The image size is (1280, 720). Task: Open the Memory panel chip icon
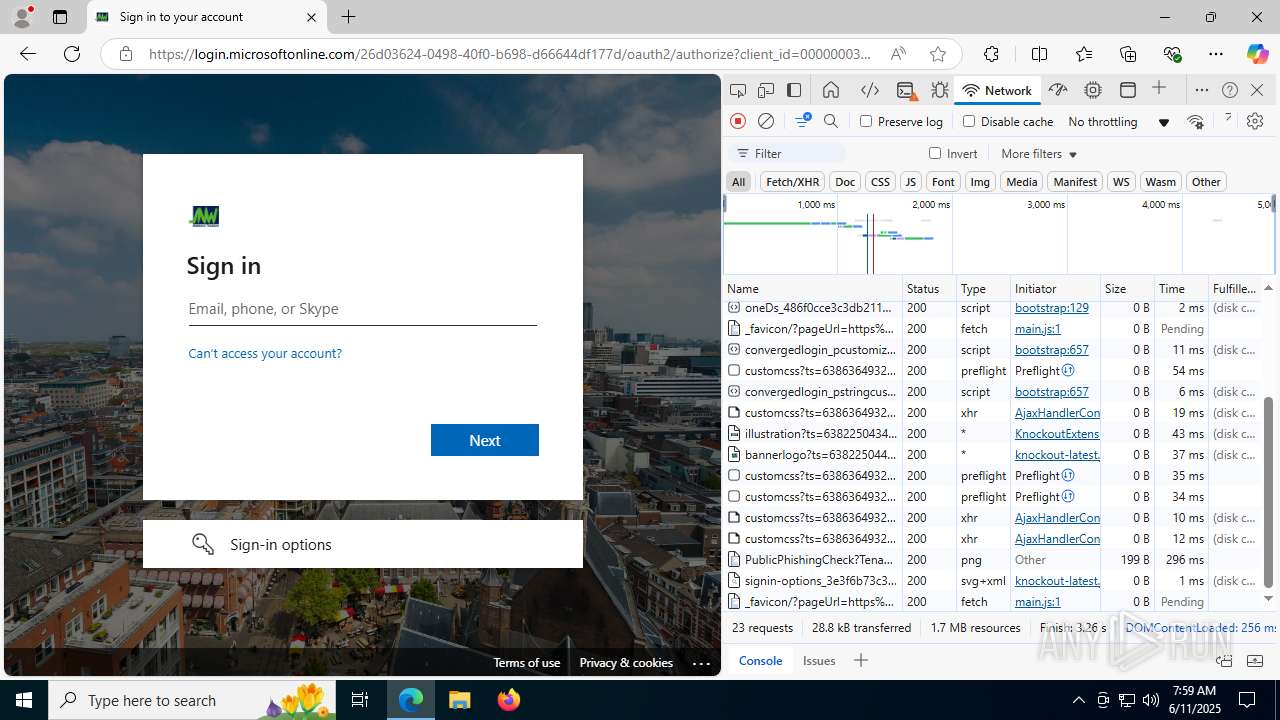[x=1093, y=90]
